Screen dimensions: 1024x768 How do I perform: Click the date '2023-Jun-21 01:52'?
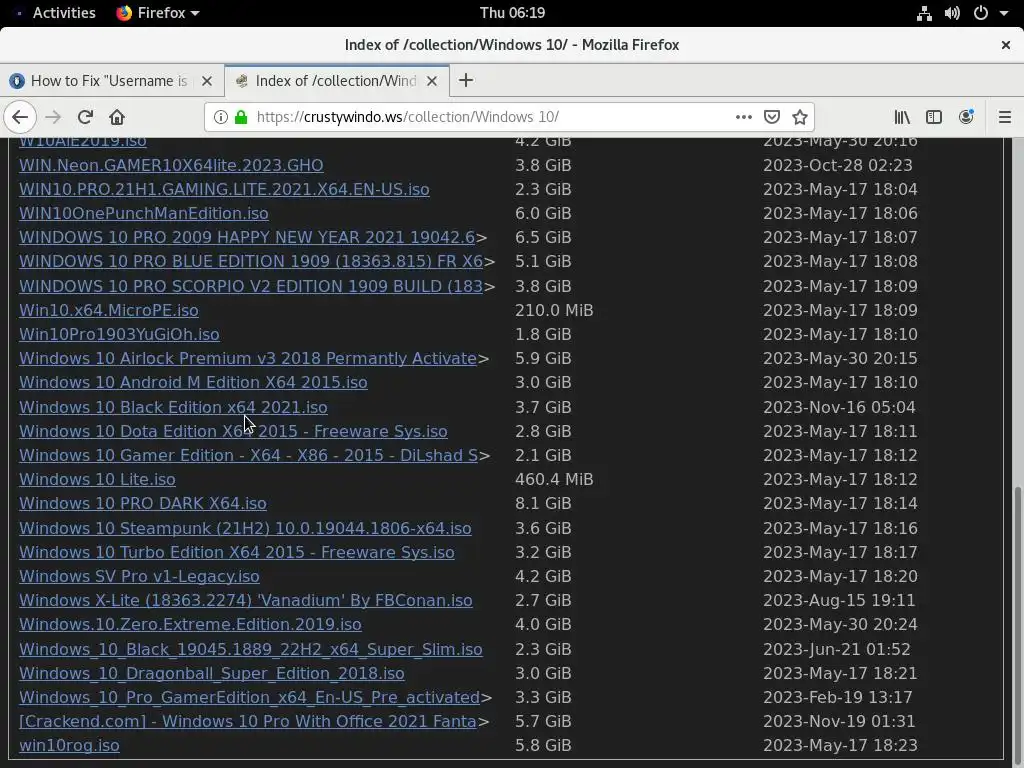(x=836, y=649)
